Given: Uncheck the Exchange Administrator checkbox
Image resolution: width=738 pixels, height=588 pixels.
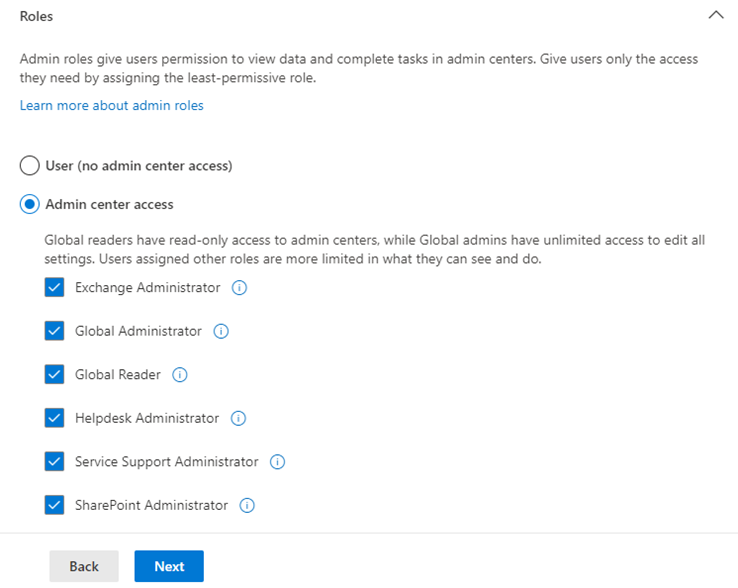Looking at the screenshot, I should tap(55, 287).
